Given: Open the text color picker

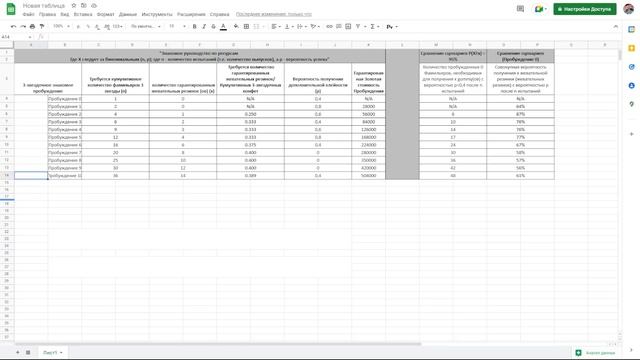Looking at the screenshot, I should 223,27.
